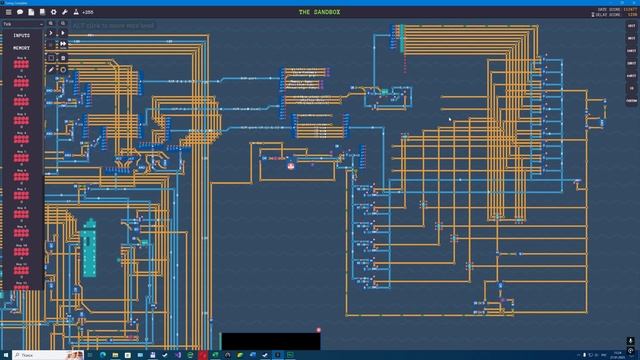Screen dimensions: 640x360
Task: Open the Windows Start menu
Action: [6, 355]
